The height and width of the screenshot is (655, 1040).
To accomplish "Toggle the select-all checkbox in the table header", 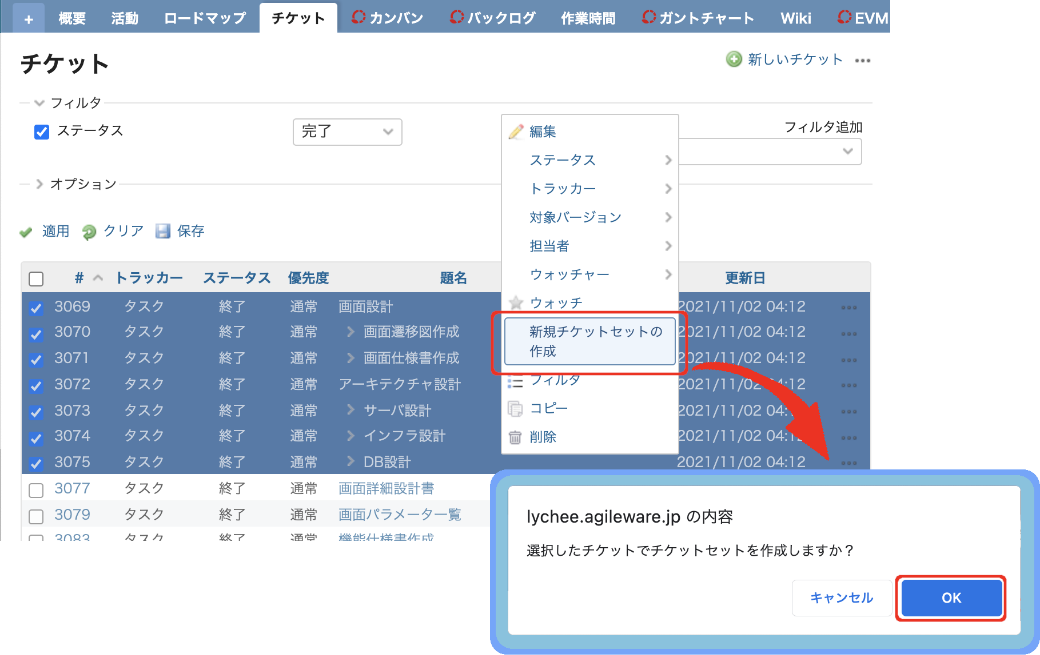I will (x=36, y=277).
